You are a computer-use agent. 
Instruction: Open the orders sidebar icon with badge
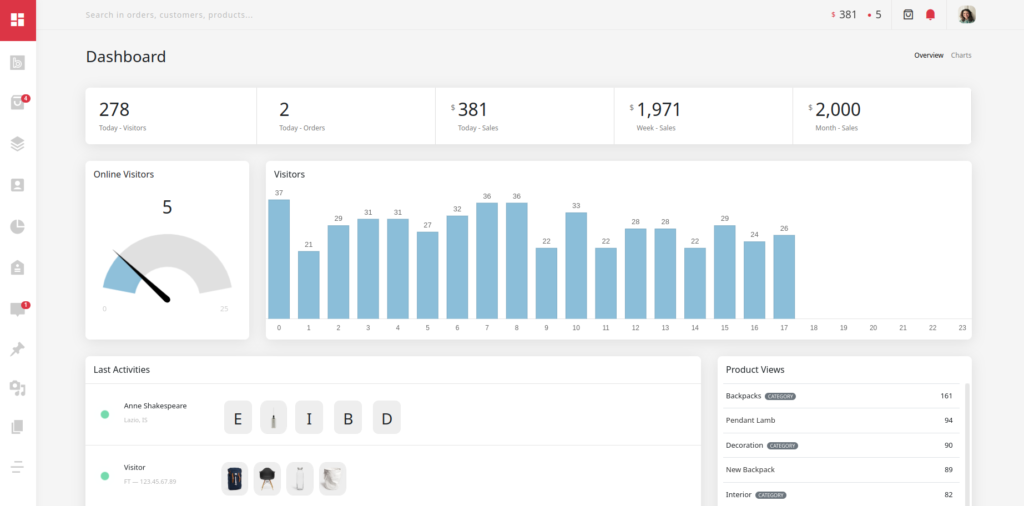click(x=17, y=102)
